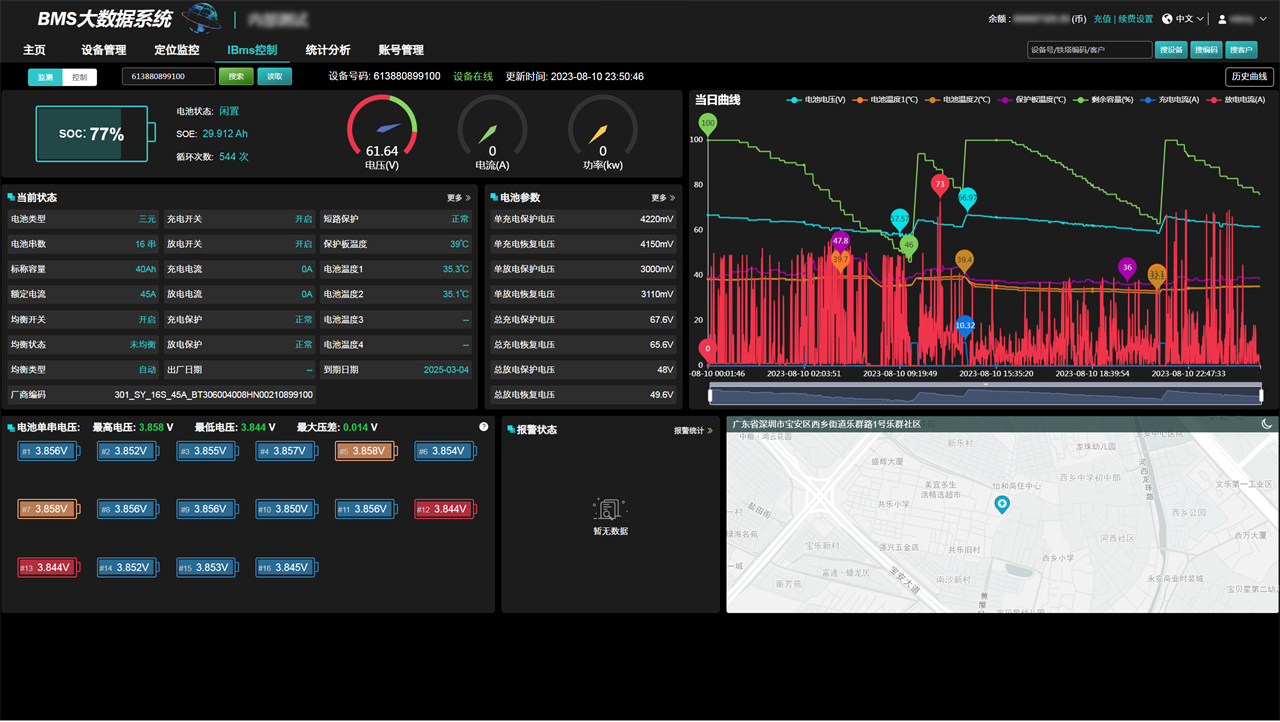Open the help question-mark icon in cell voltage panel
This screenshot has height=722, width=1280.
pos(484,427)
